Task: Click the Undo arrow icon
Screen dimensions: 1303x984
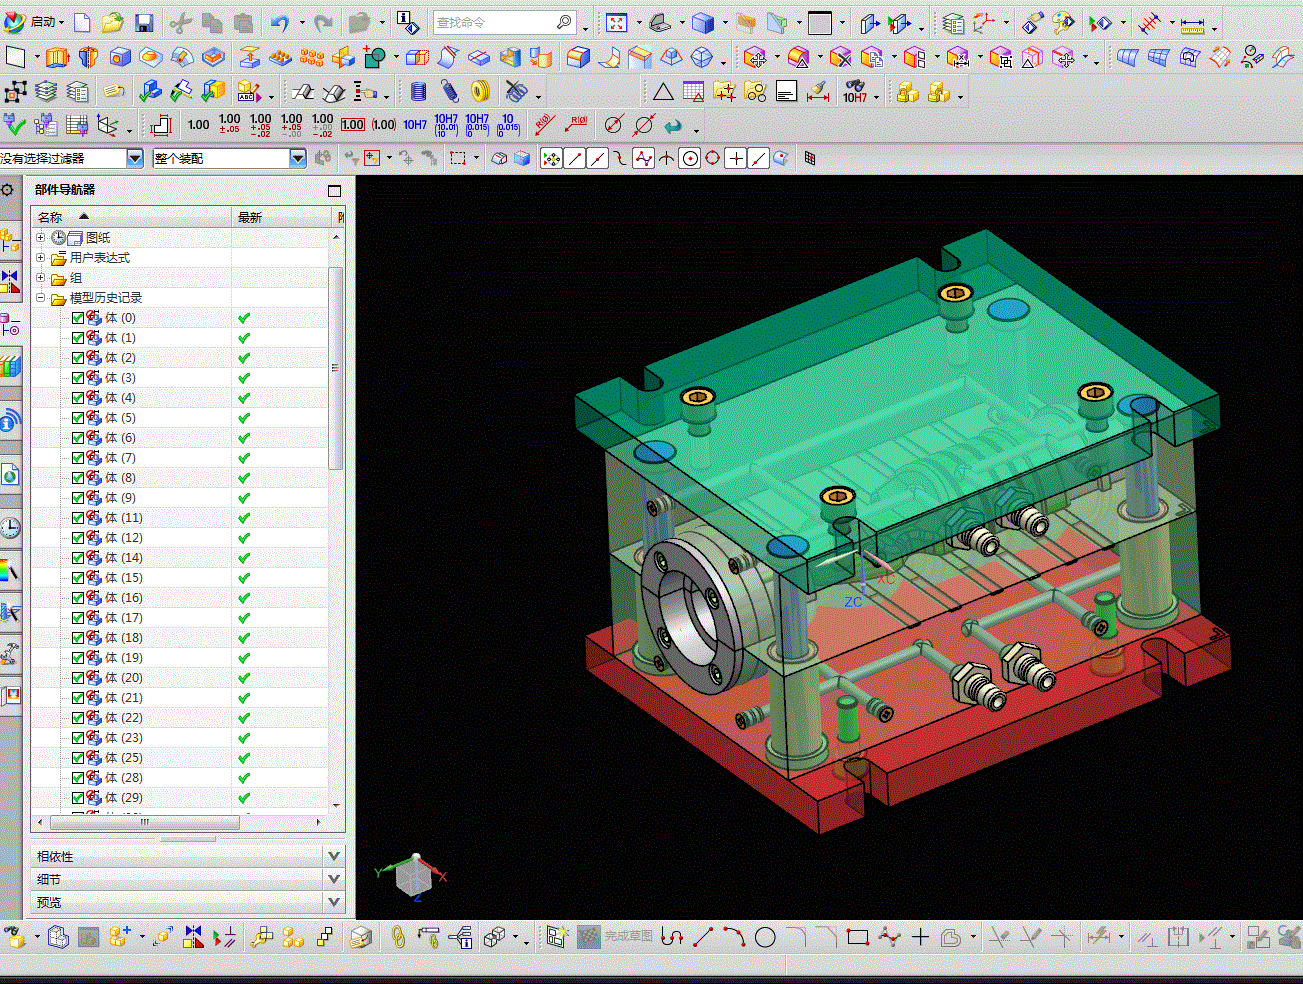Action: click(279, 22)
